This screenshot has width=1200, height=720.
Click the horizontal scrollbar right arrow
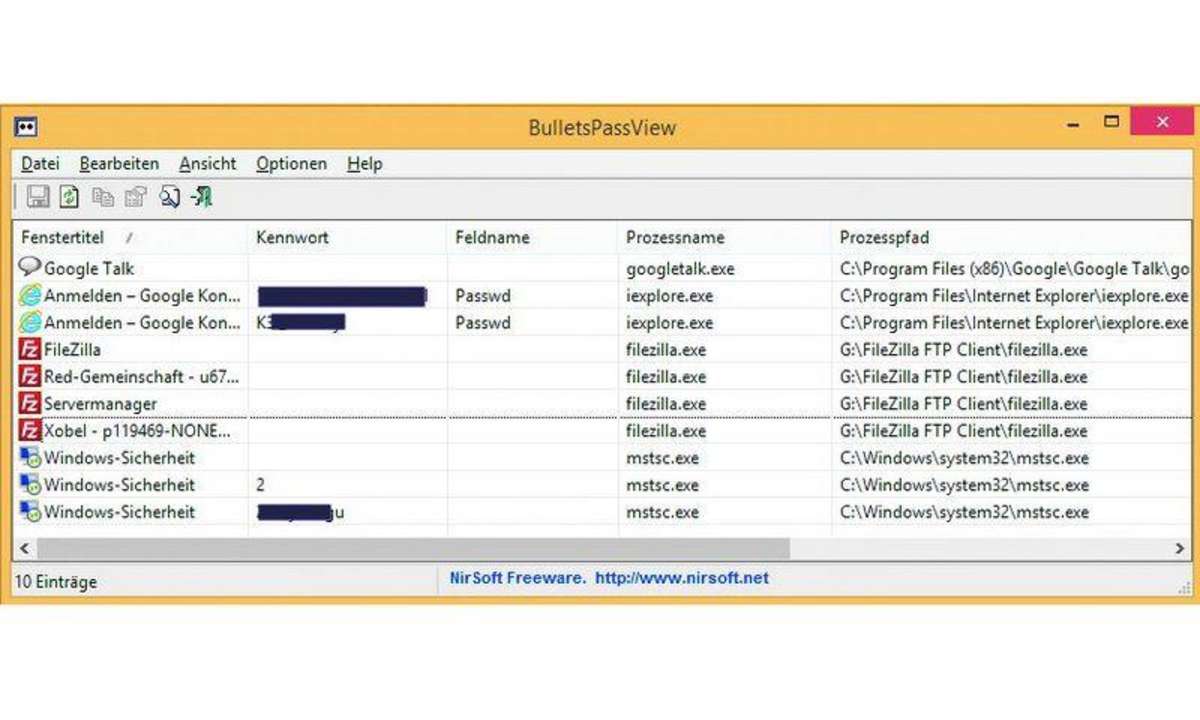1179,548
